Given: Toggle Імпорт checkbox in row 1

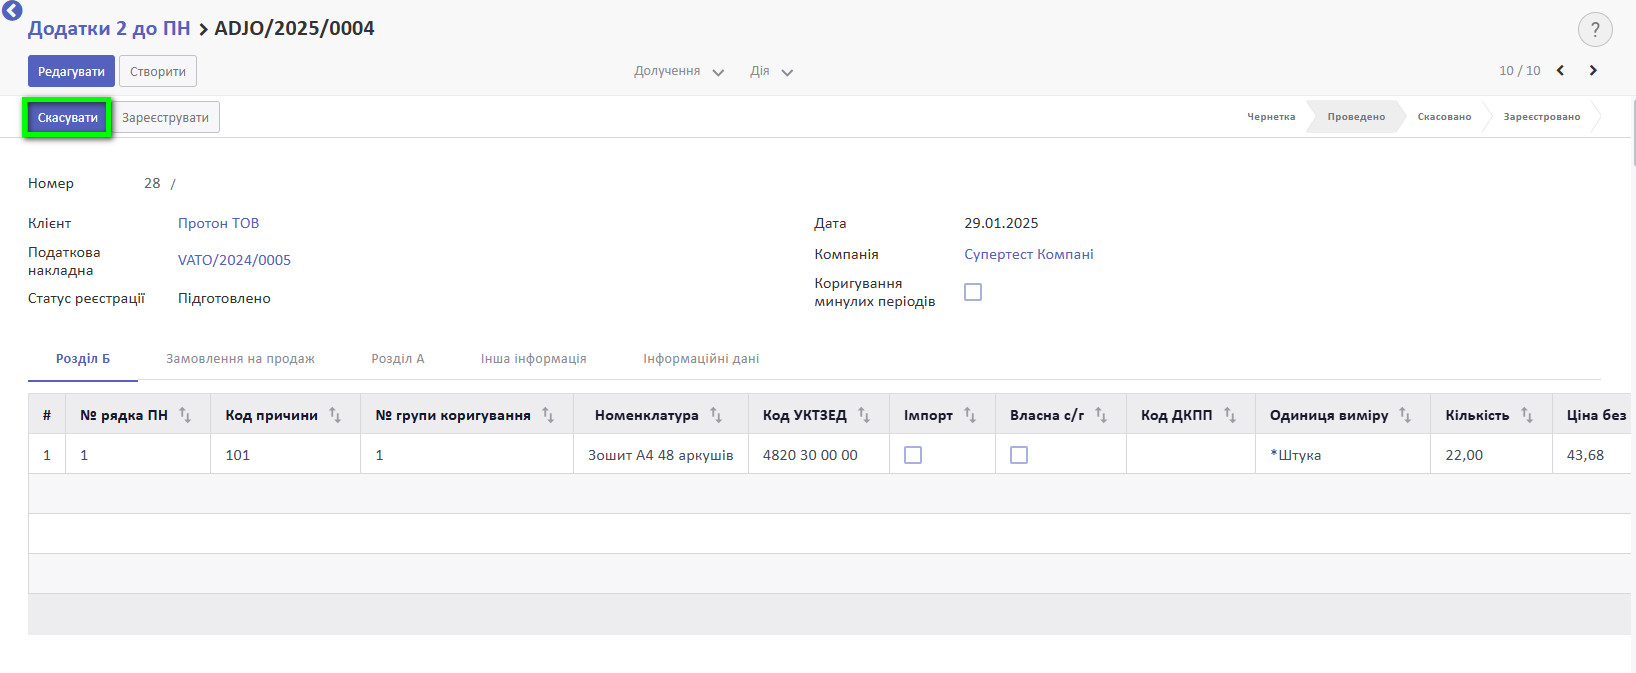Looking at the screenshot, I should 913,455.
